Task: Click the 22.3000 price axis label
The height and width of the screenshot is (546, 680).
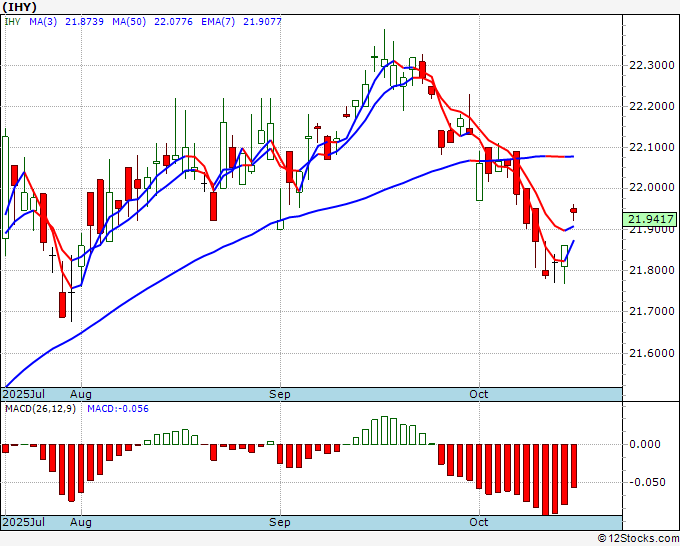Action: click(x=651, y=65)
